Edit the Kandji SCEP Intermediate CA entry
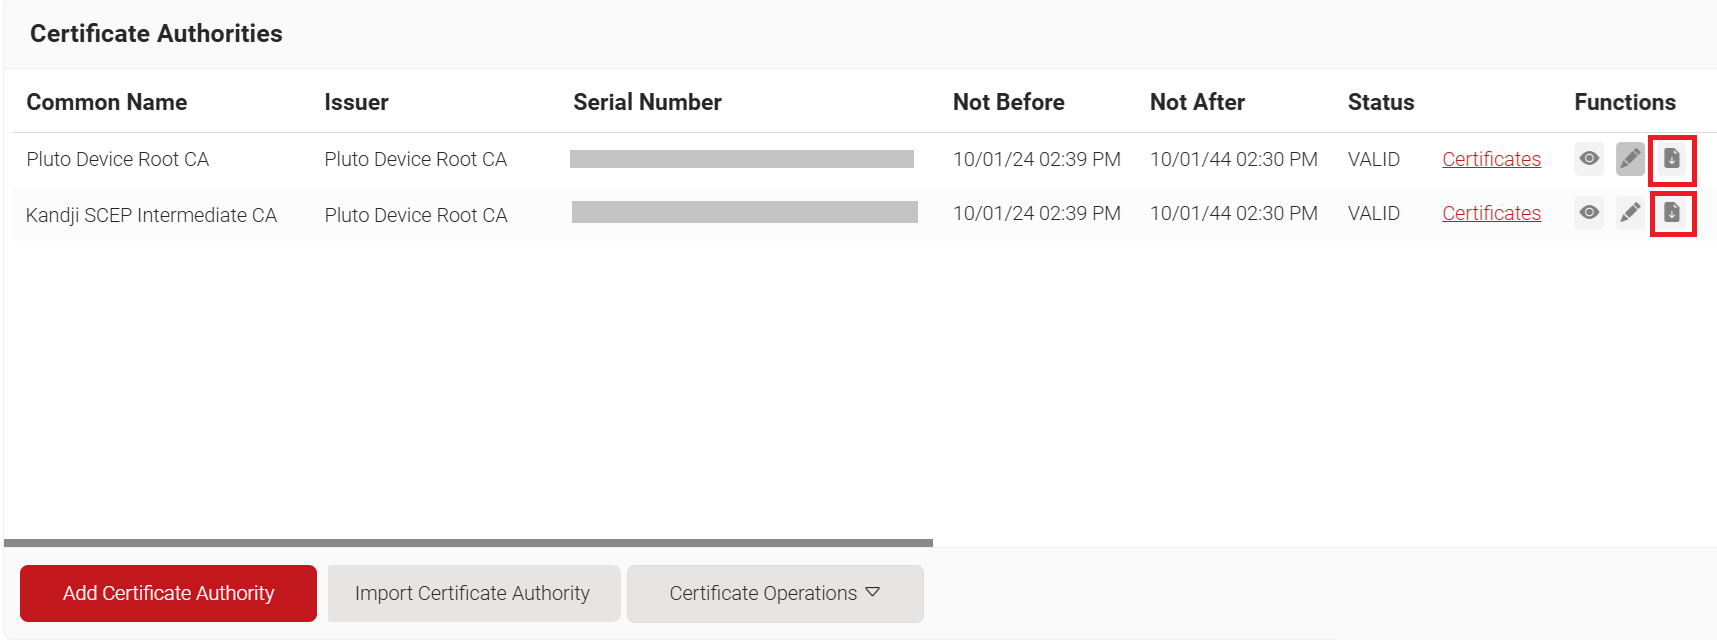The width and height of the screenshot is (1717, 642). point(1630,213)
